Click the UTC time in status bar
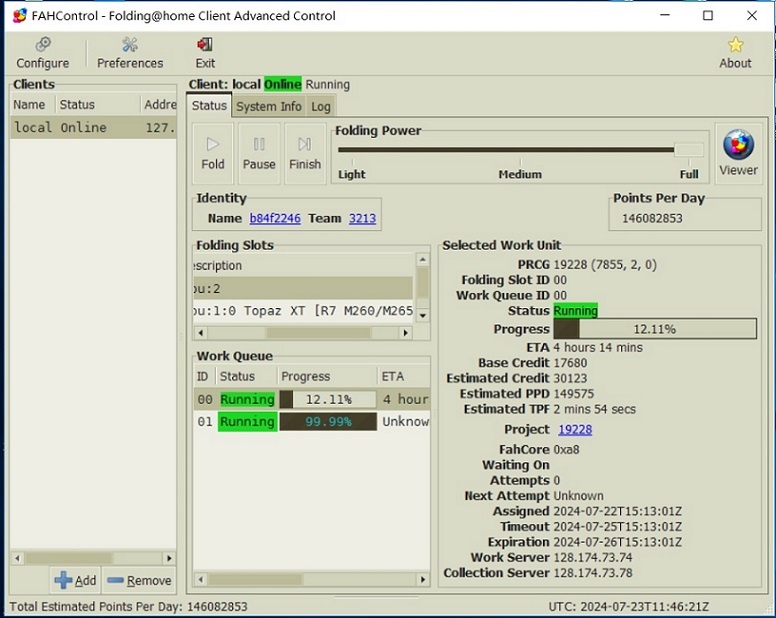Viewport: 776px width, 618px height. pyautogui.click(x=629, y=607)
